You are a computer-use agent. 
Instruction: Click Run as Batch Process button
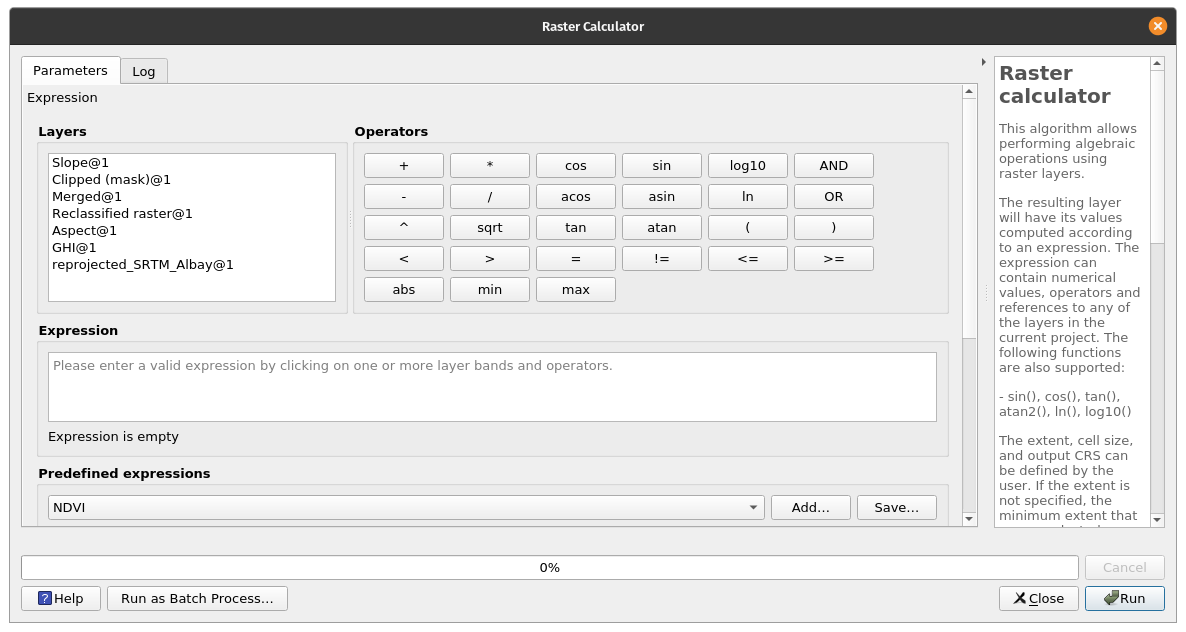click(x=197, y=598)
